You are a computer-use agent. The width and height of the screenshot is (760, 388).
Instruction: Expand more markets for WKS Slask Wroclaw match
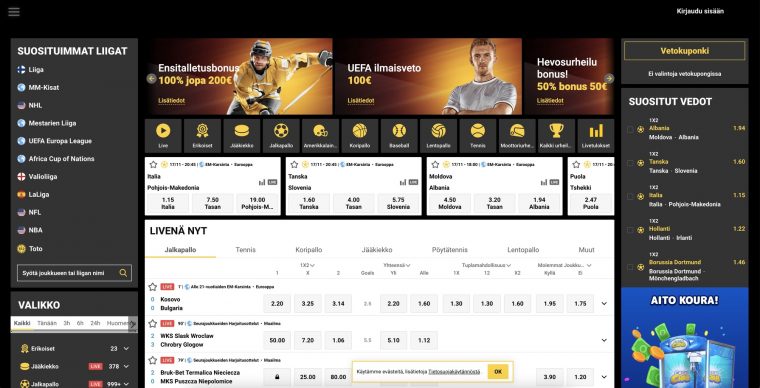(604, 340)
